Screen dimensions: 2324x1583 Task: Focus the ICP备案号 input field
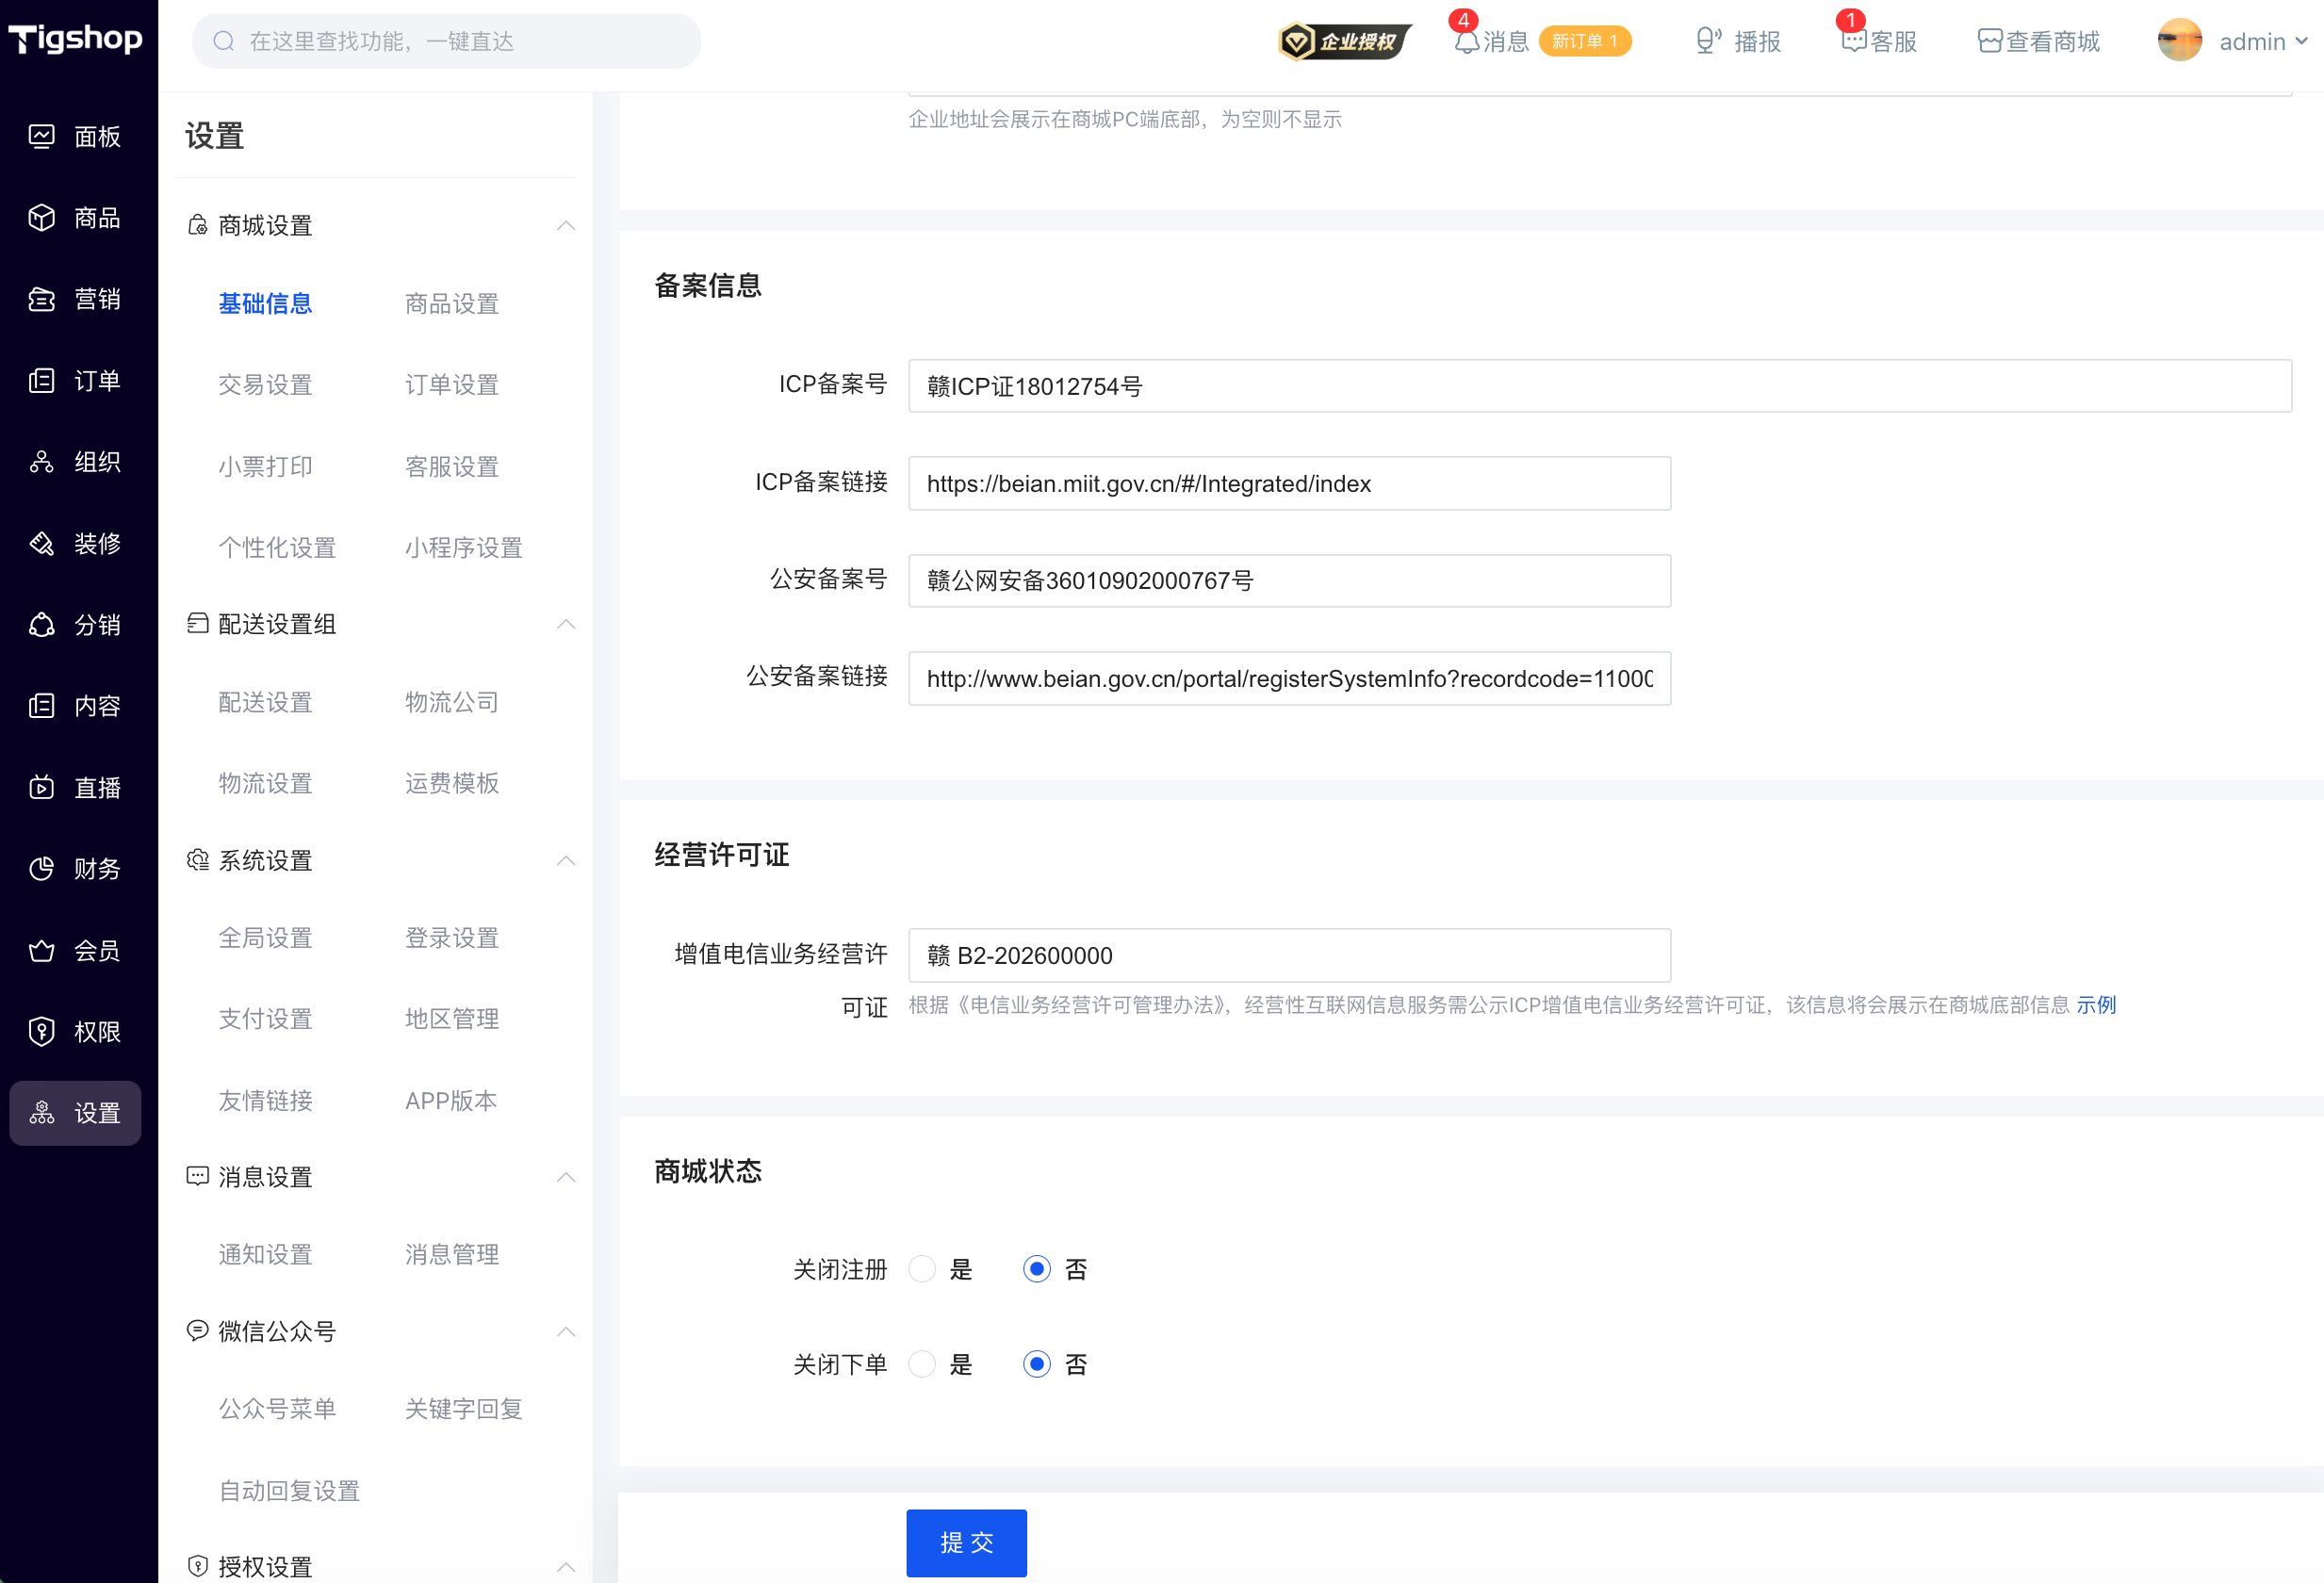click(x=1599, y=386)
